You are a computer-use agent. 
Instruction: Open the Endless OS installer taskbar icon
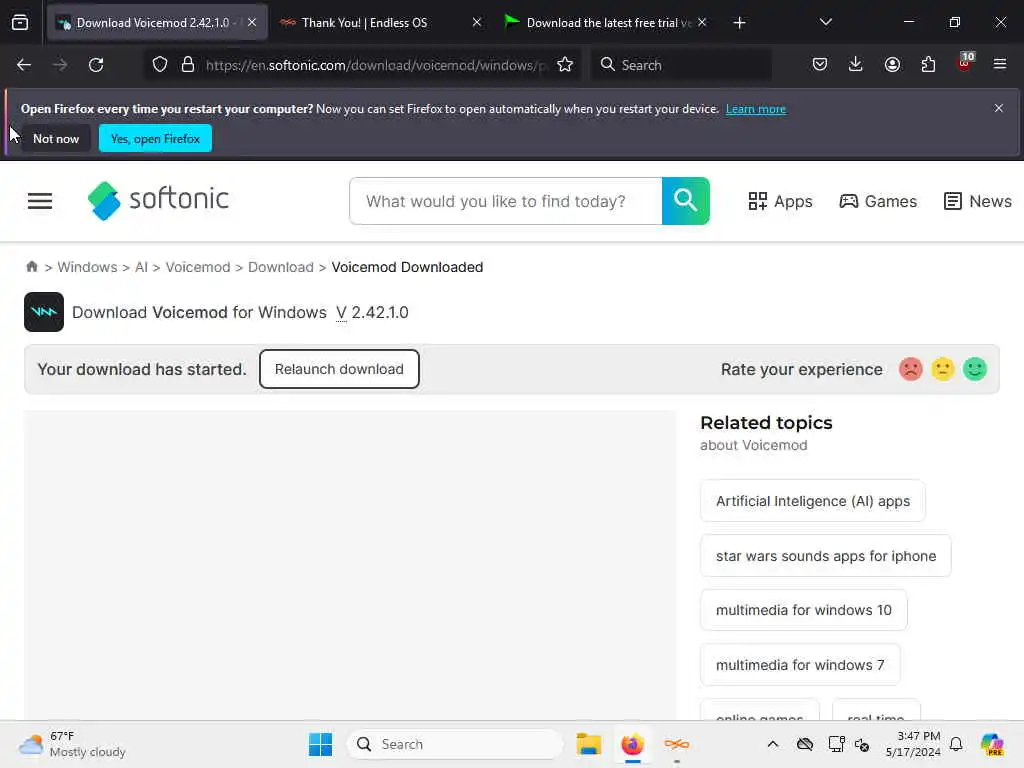tap(677, 744)
